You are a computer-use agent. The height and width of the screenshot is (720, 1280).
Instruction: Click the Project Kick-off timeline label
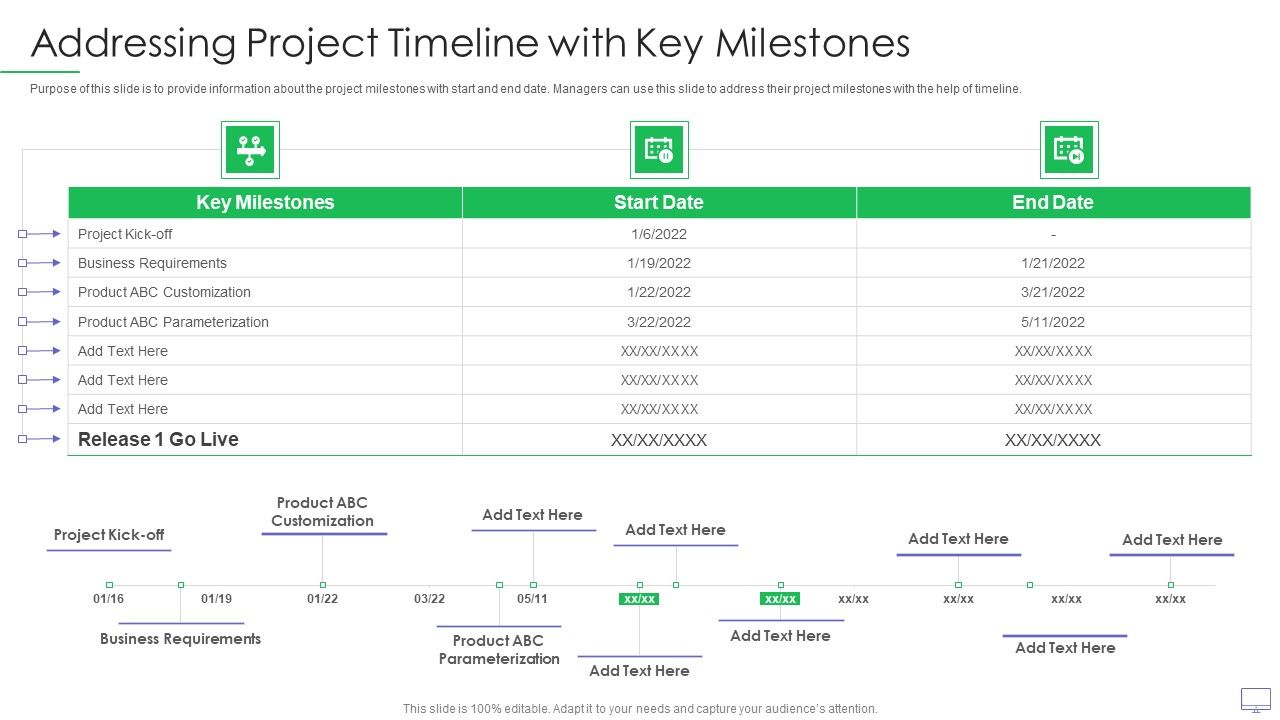pyautogui.click(x=109, y=535)
